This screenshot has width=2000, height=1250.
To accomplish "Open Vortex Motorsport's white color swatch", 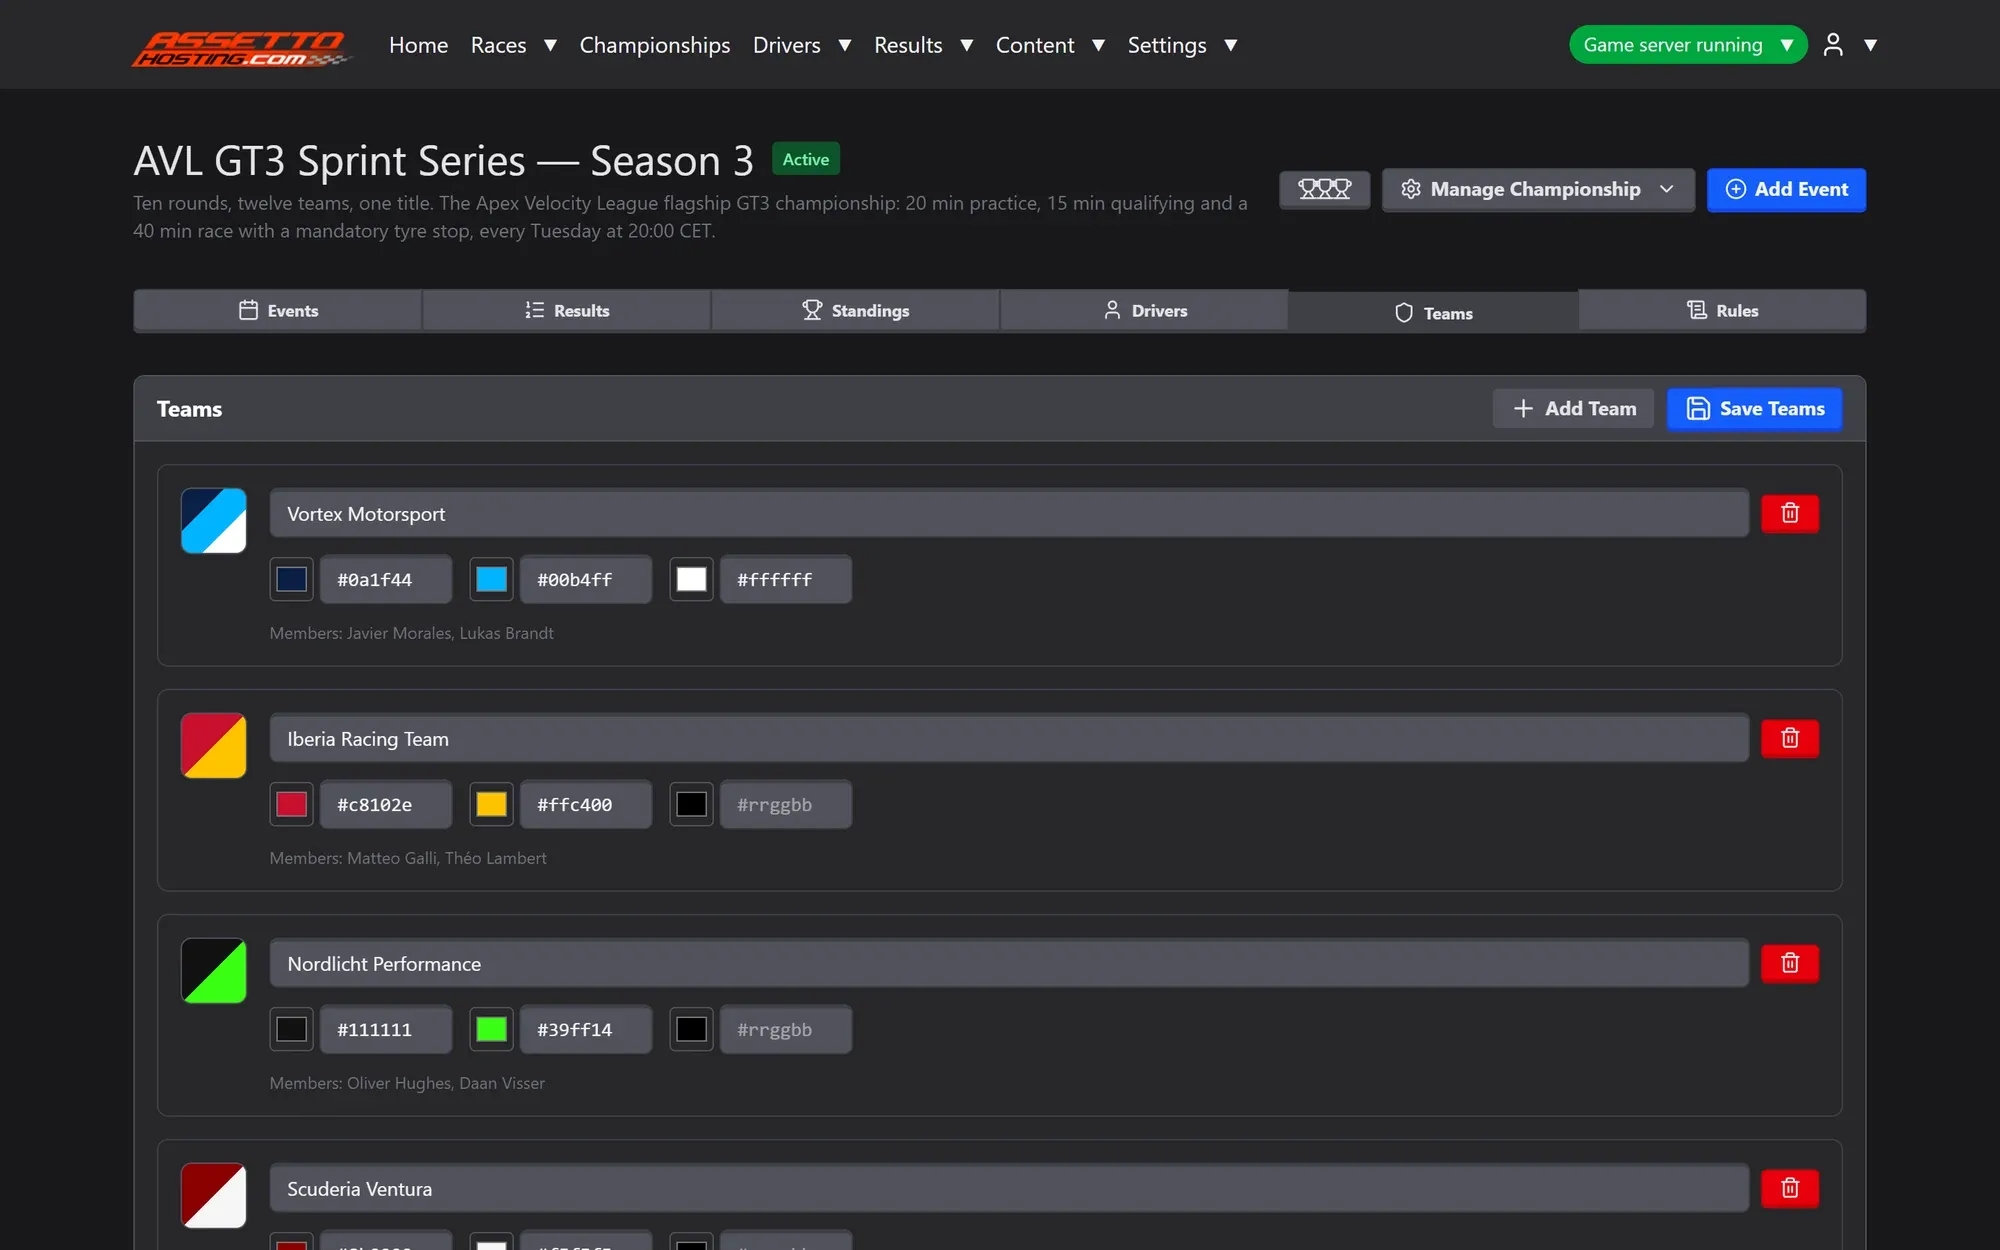I will (x=691, y=580).
